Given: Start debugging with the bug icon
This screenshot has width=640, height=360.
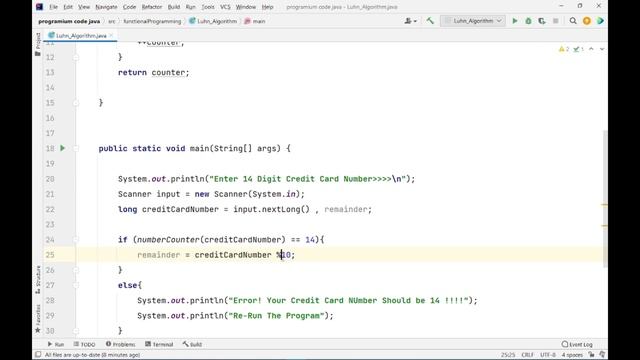Looking at the screenshot, I should tap(528, 21).
